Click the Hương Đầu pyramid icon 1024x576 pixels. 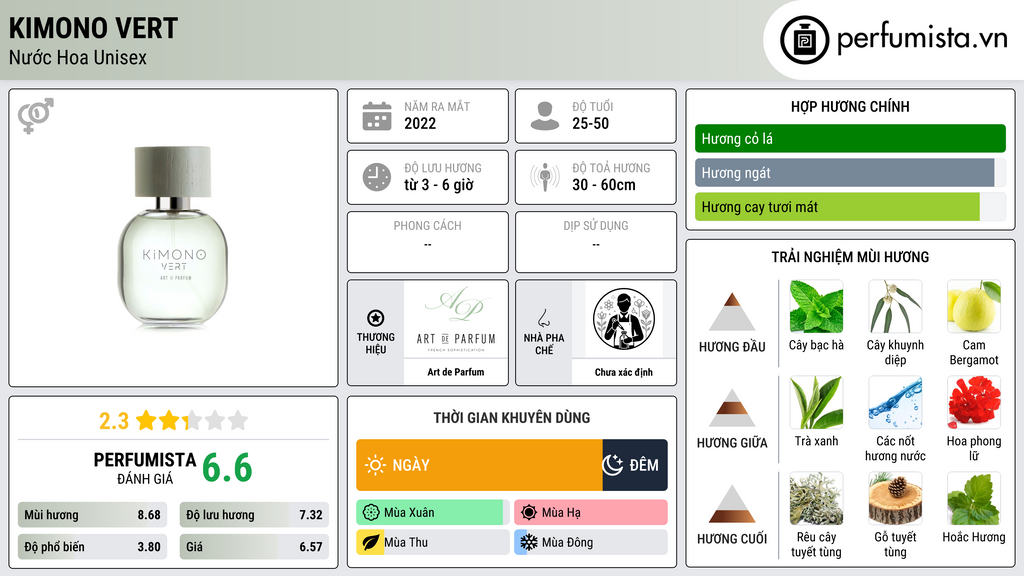[732, 312]
